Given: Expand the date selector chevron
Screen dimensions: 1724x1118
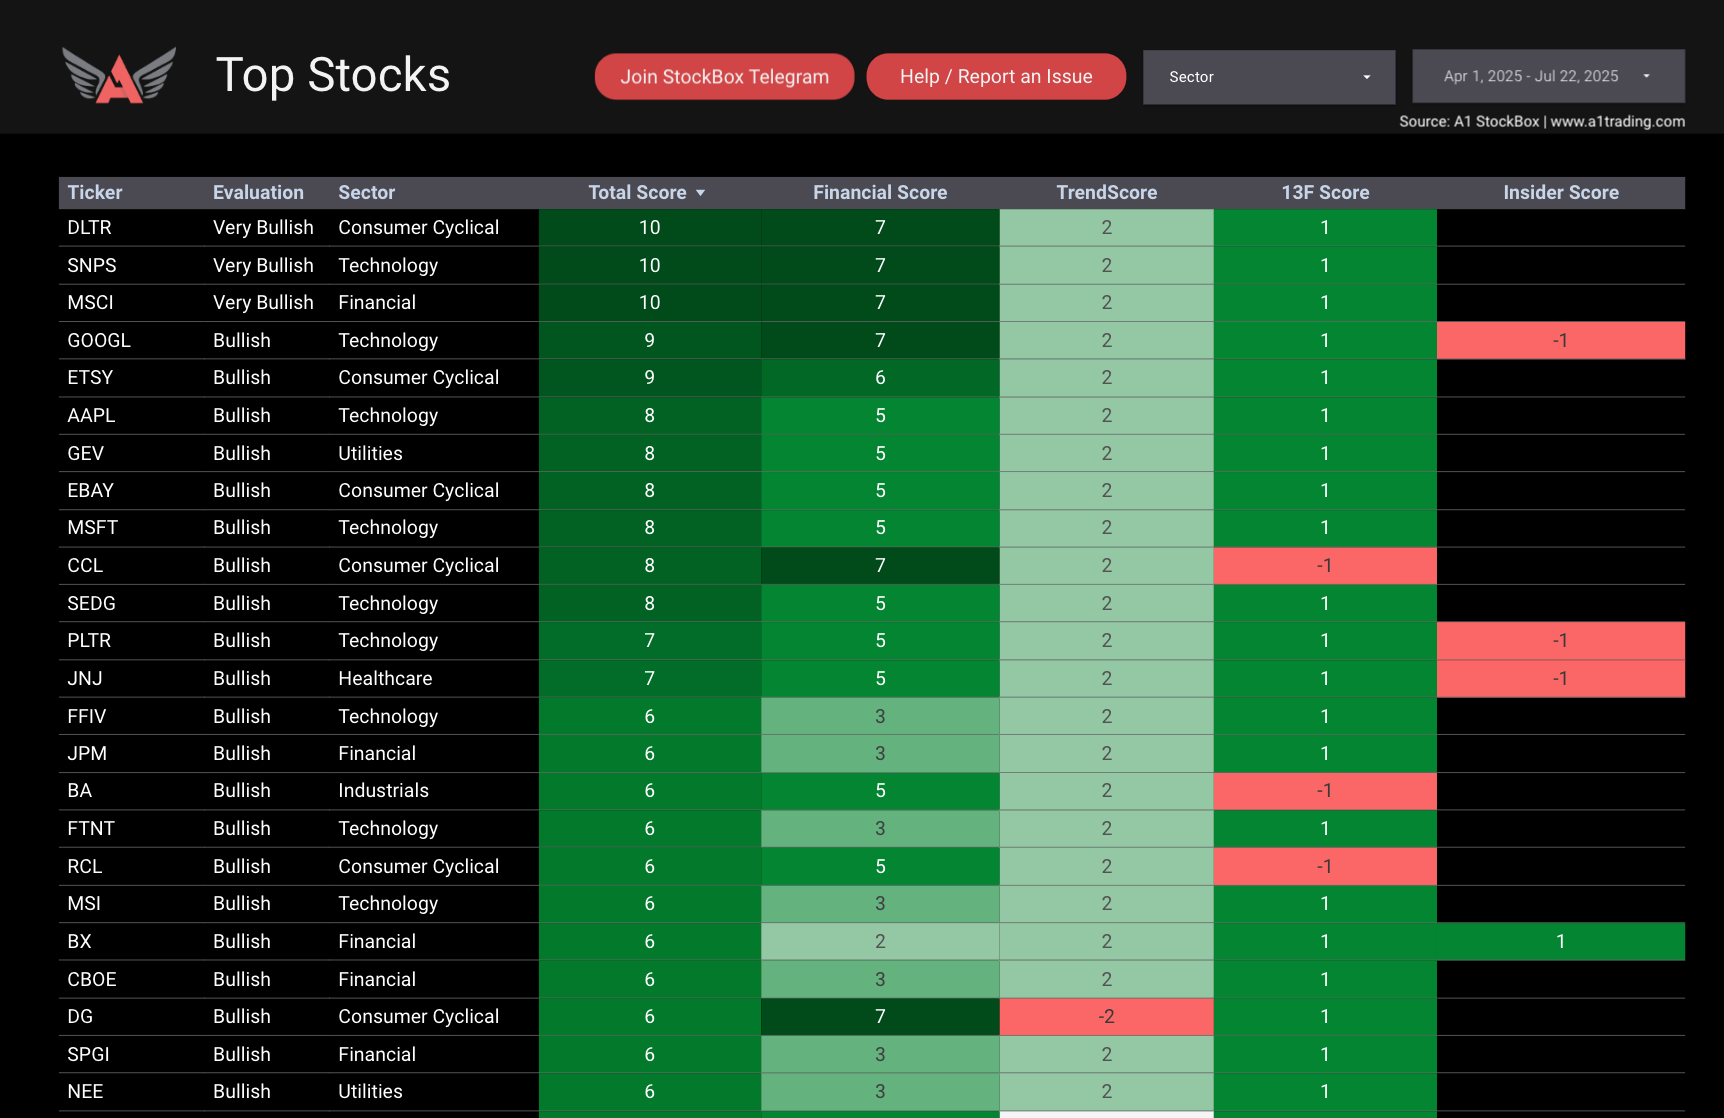Looking at the screenshot, I should (1648, 76).
